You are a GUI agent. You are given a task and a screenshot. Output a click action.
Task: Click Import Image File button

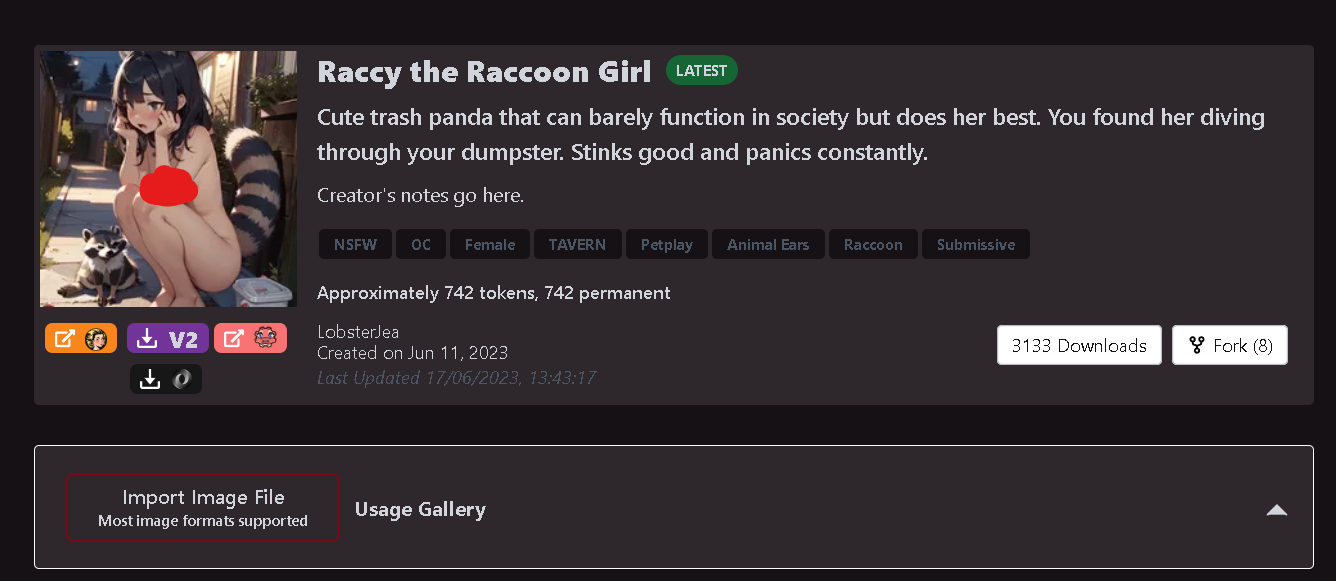pyautogui.click(x=203, y=507)
